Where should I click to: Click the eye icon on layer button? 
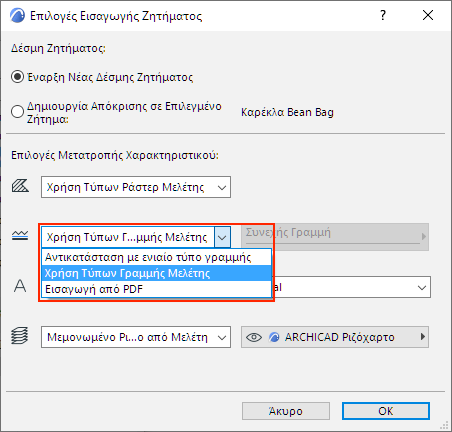254,337
